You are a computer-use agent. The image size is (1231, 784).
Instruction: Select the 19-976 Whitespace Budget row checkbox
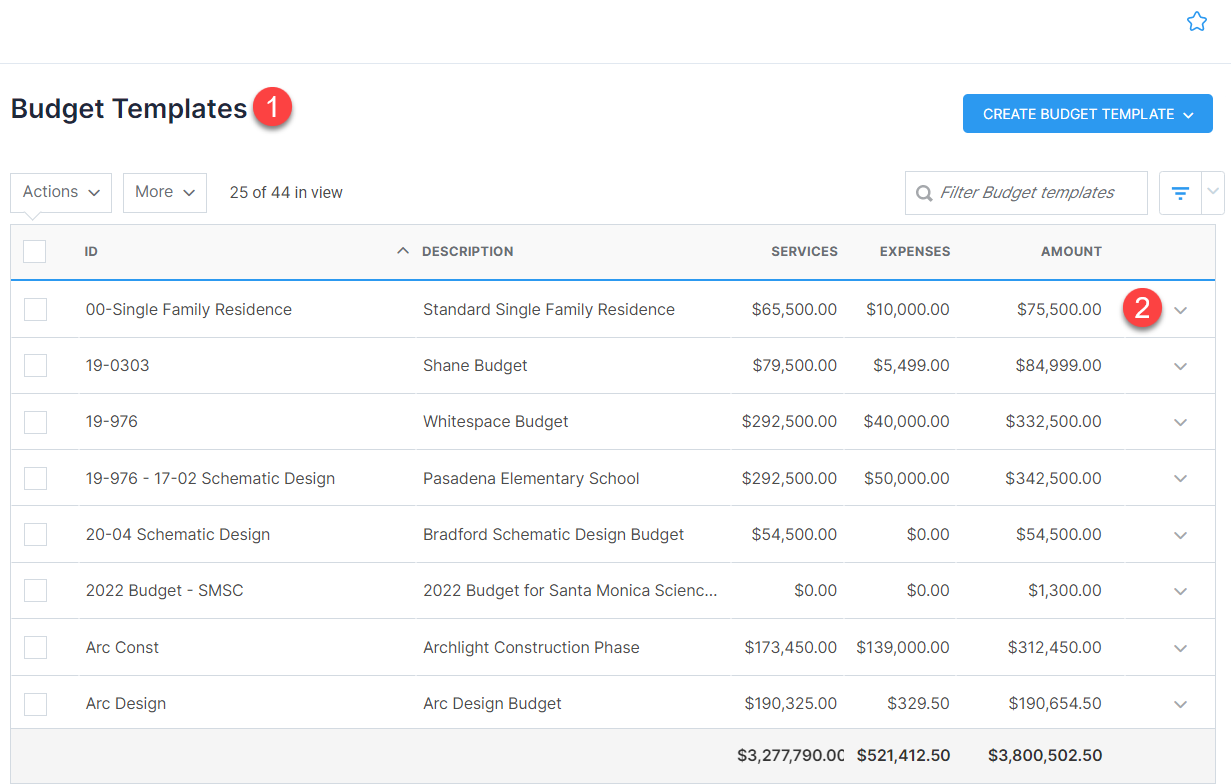pyautogui.click(x=35, y=422)
